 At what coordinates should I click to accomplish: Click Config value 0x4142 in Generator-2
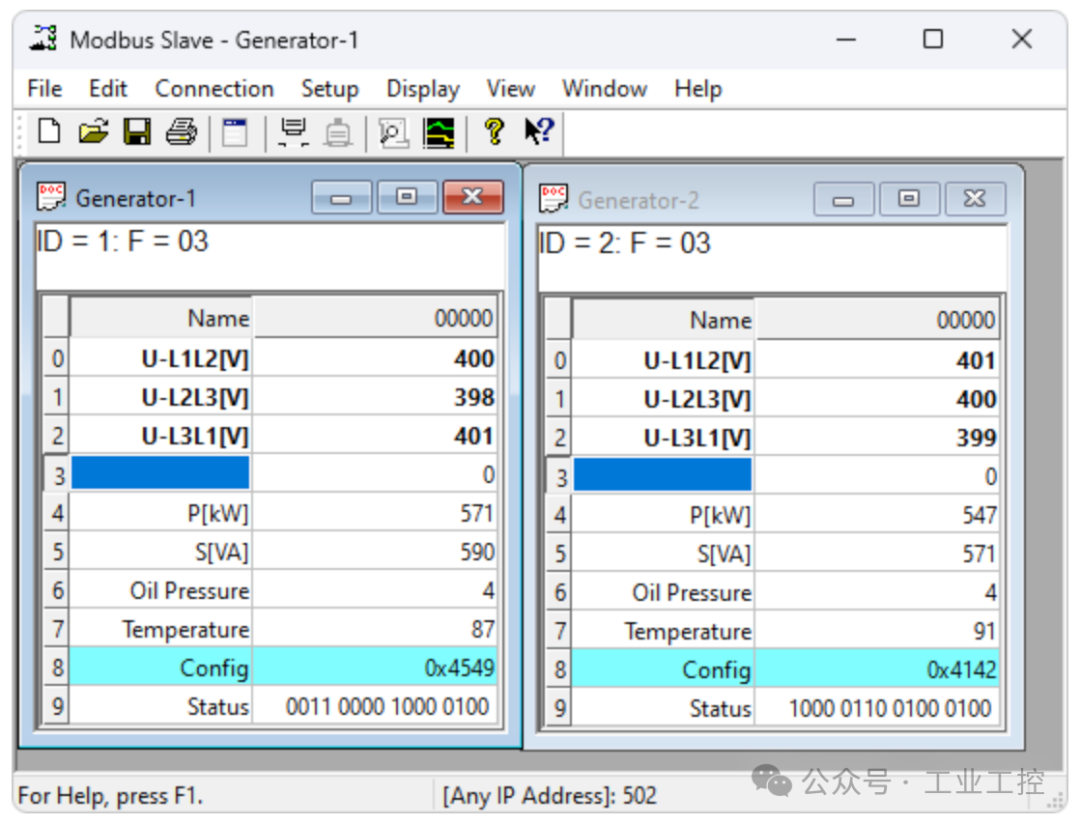click(962, 669)
